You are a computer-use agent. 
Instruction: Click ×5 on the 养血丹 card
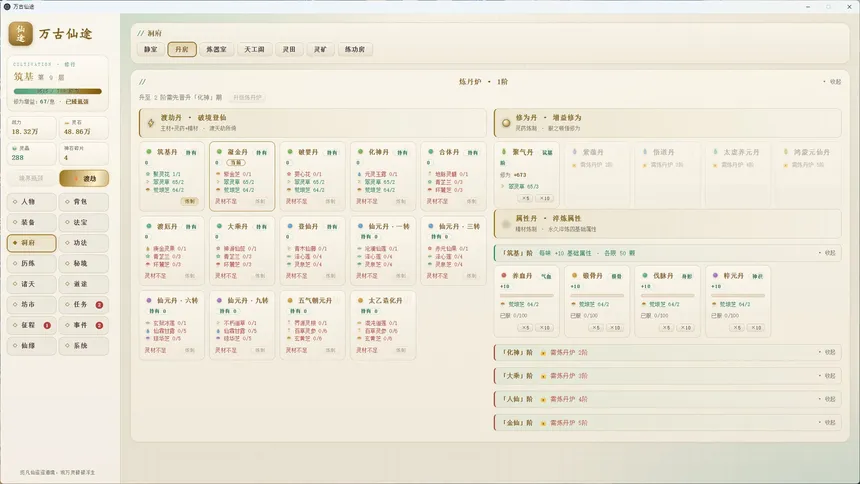click(525, 328)
